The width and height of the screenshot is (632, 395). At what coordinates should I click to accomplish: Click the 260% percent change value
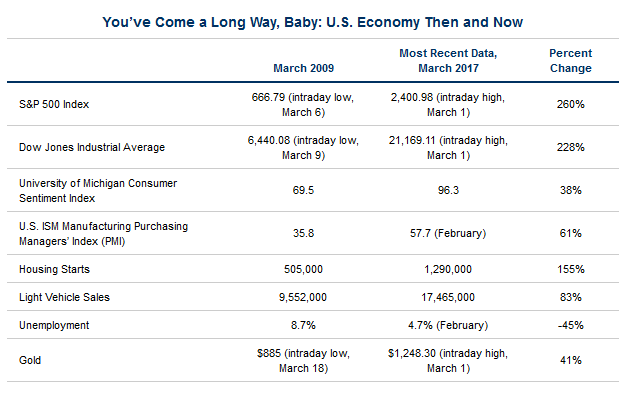(x=571, y=104)
